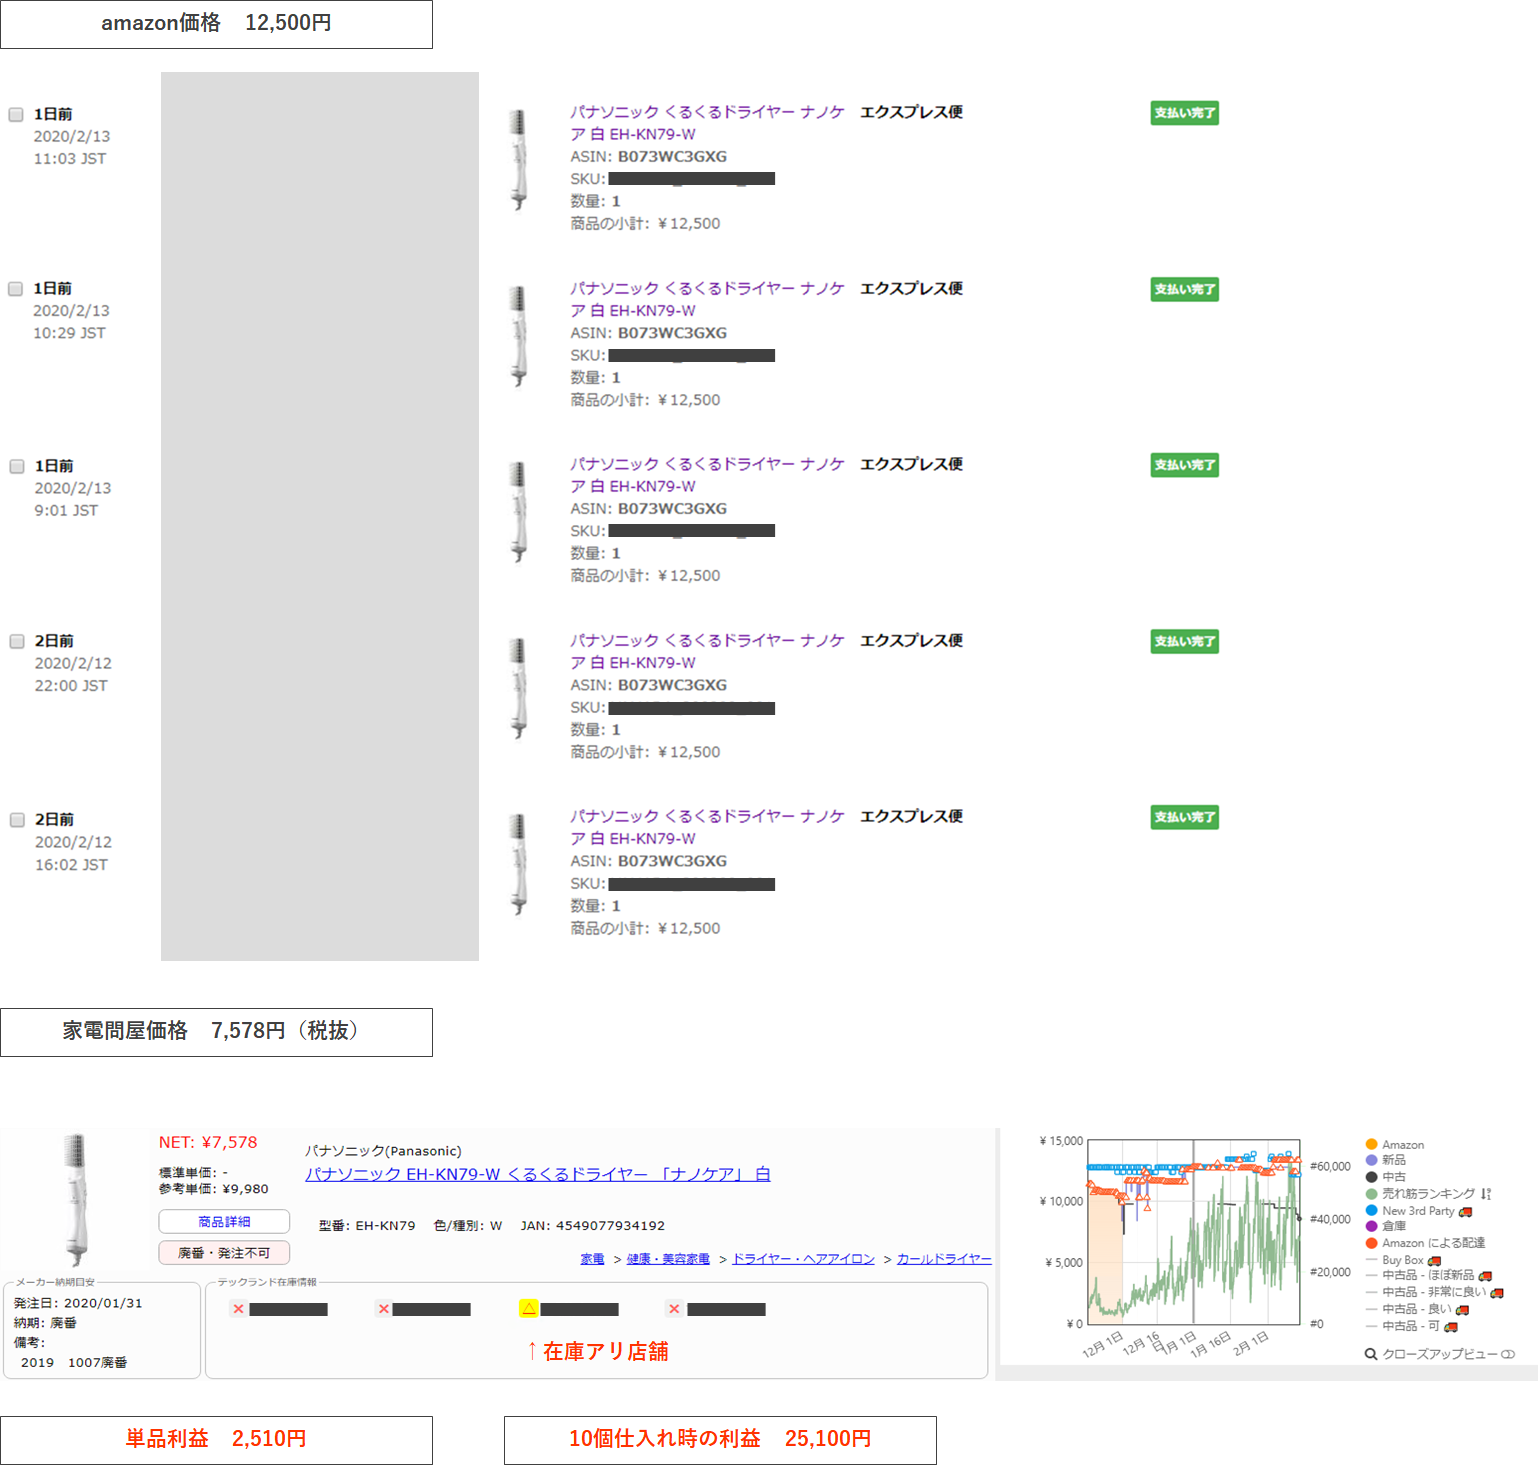This screenshot has height=1465, width=1538.
Task: Open dryer thumbnail in the 10:29 JST order
Action: [518, 336]
